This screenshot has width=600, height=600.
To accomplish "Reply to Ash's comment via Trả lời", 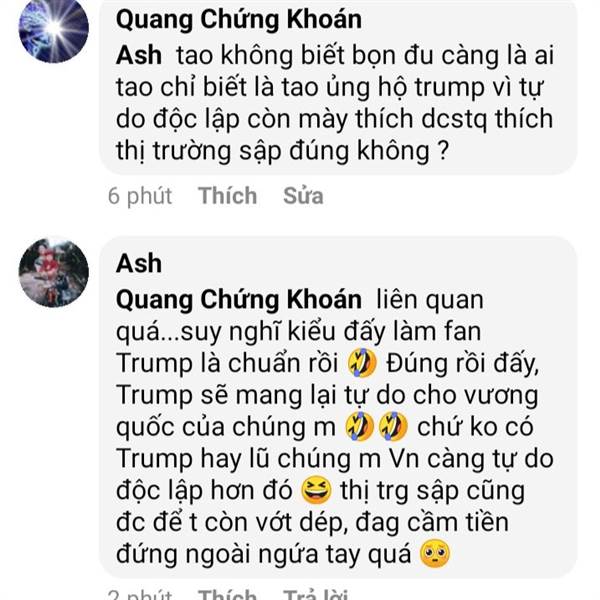I will point(315,594).
